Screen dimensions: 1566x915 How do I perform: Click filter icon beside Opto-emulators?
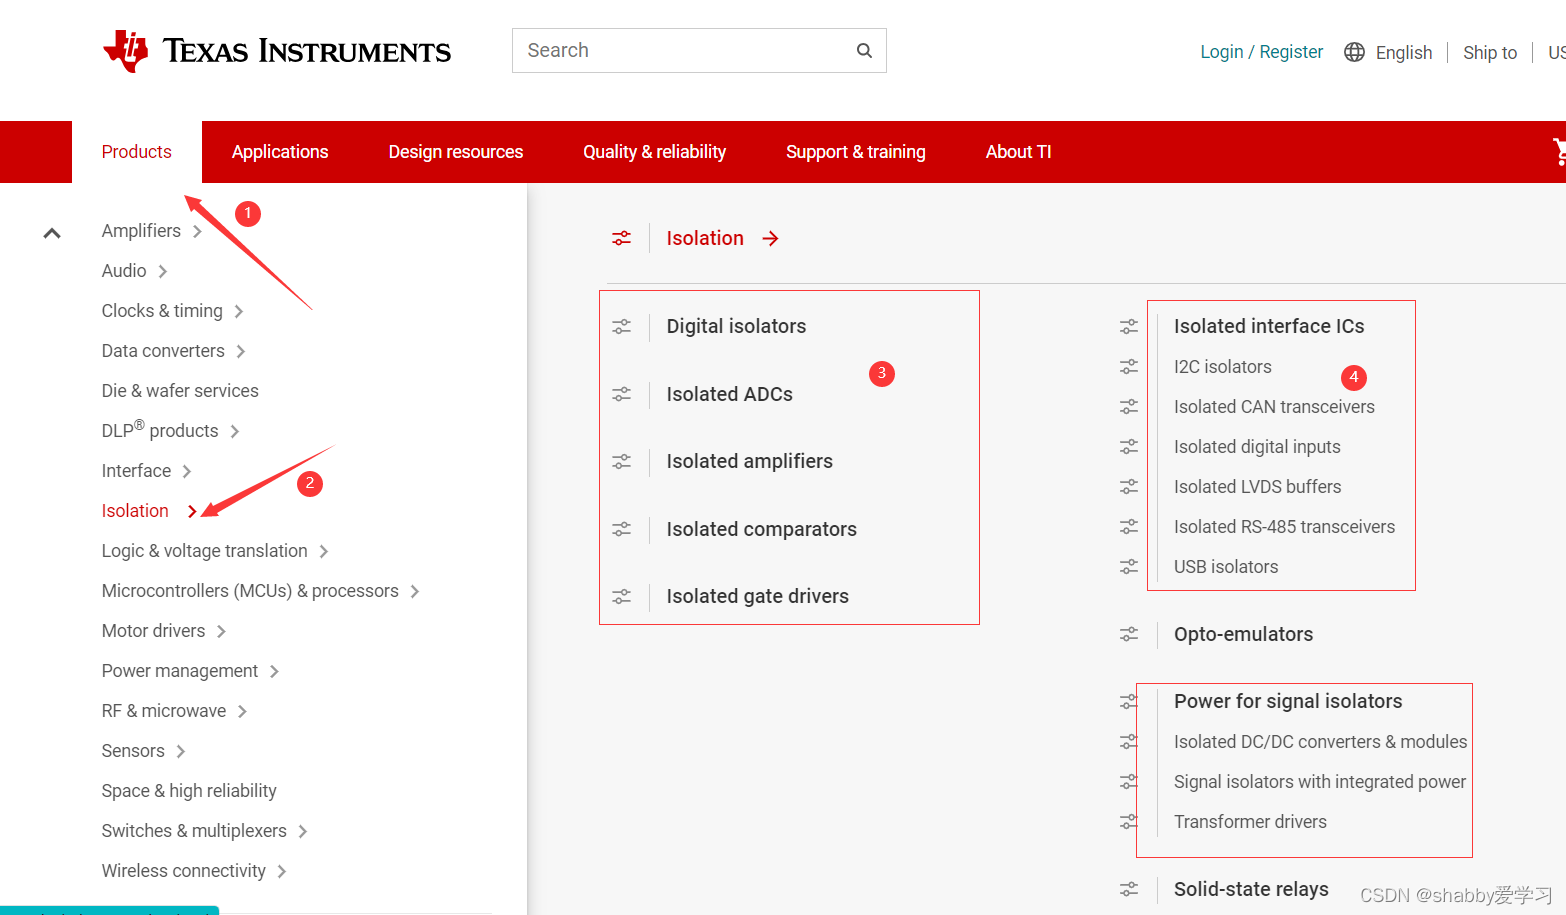(x=1129, y=634)
